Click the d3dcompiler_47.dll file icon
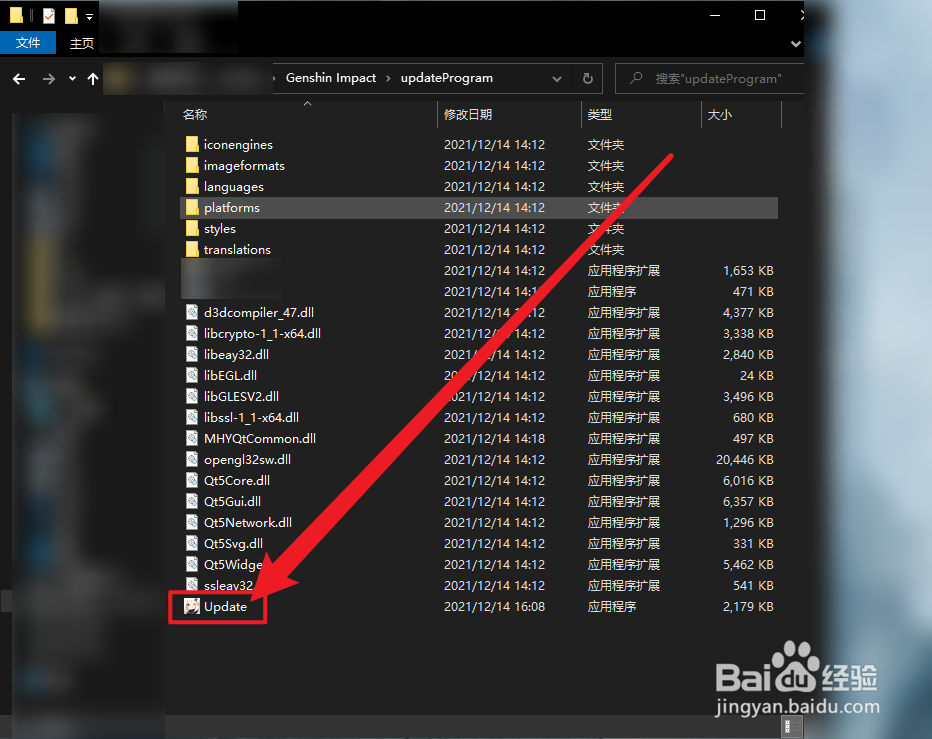The height and width of the screenshot is (739, 932). (192, 312)
